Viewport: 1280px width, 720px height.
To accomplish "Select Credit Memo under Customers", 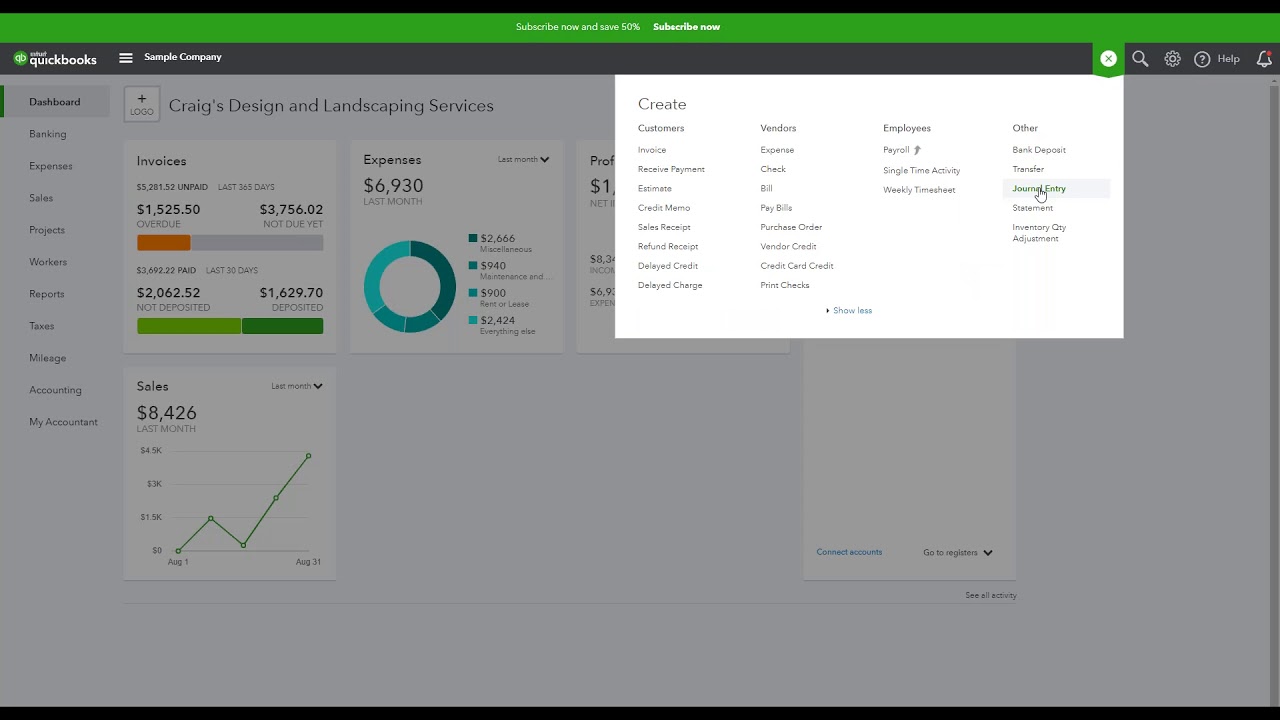I will [x=664, y=208].
